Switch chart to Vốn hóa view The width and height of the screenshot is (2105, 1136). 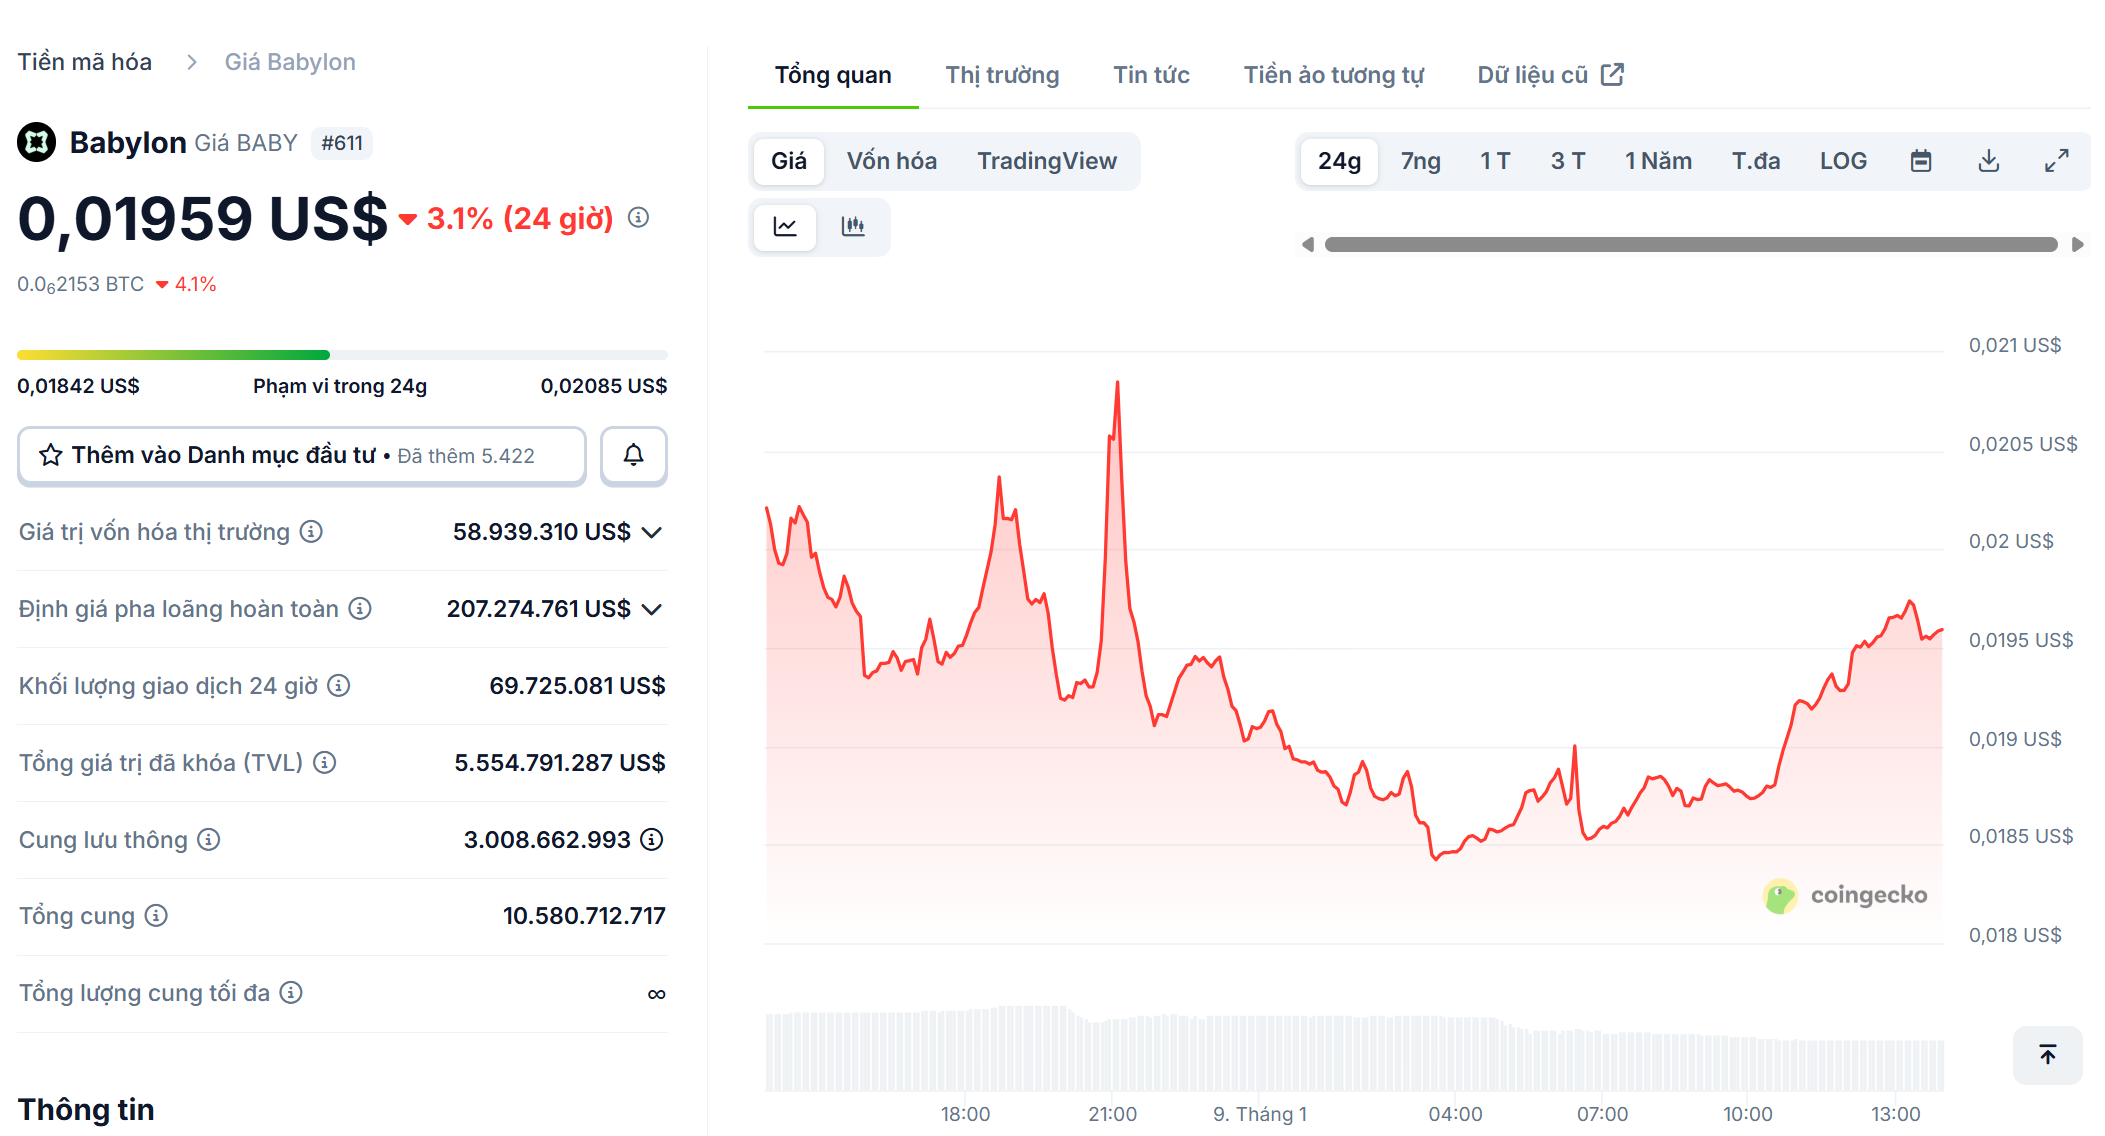click(x=892, y=161)
